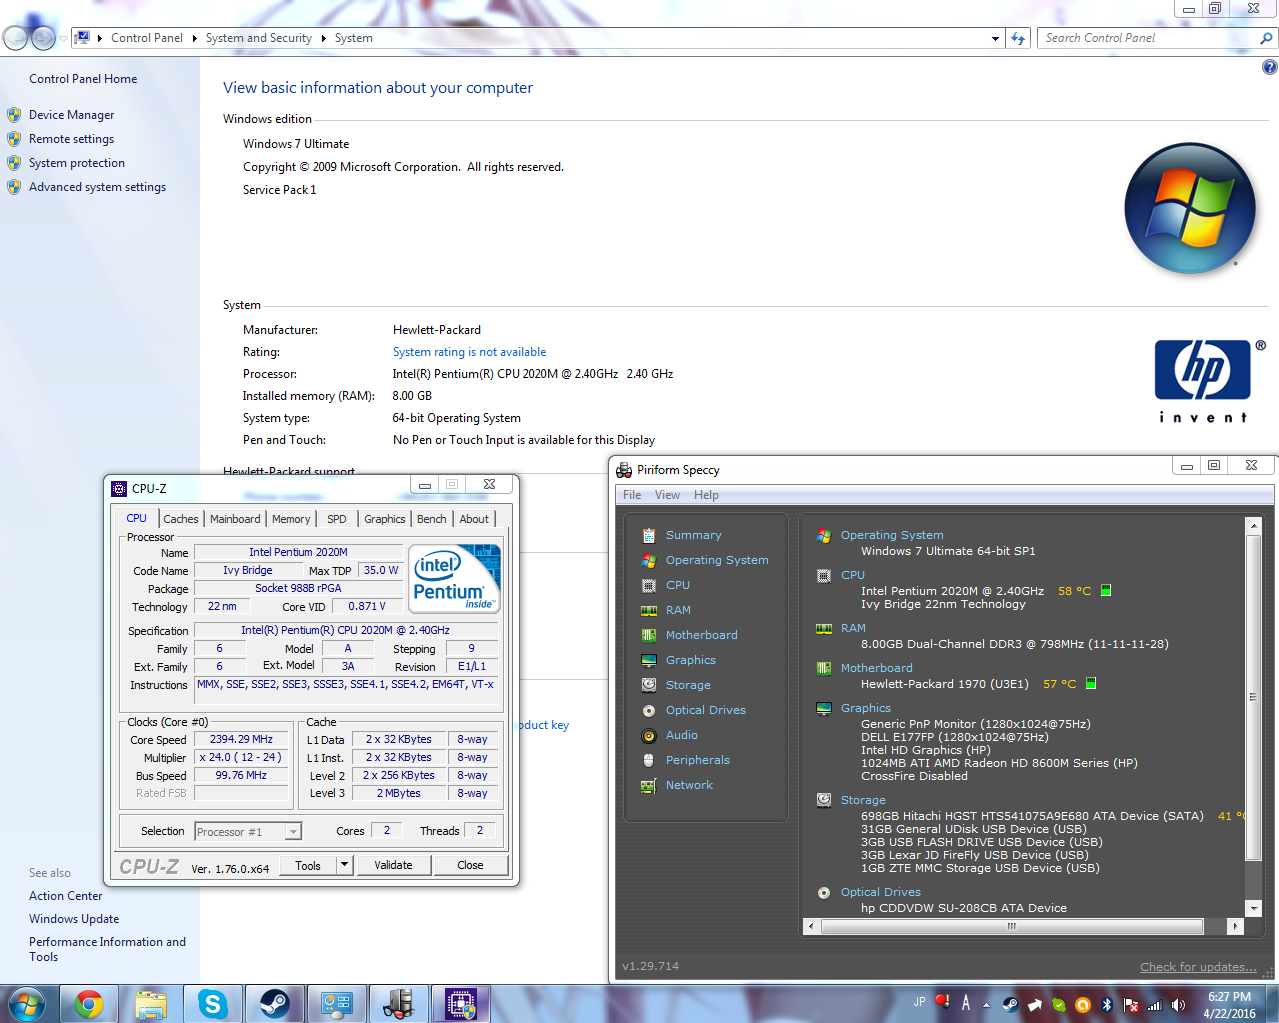
Task: Switch to the About tab in CPU-Z
Action: point(475,519)
